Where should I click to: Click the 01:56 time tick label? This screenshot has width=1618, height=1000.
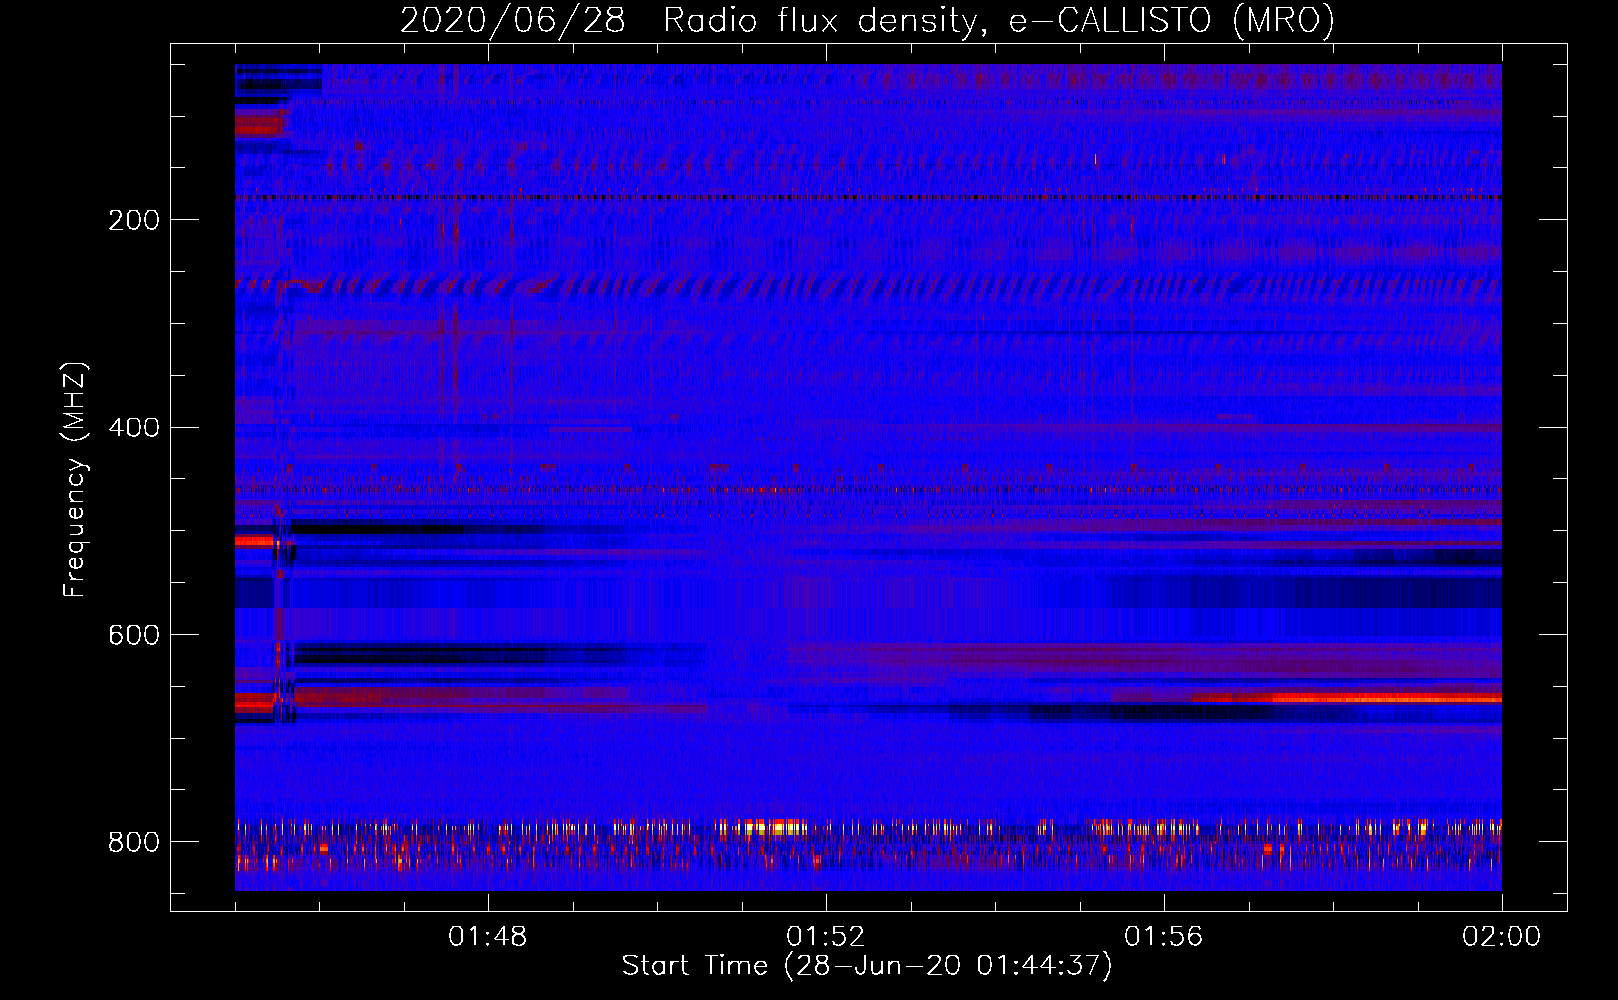tap(1164, 937)
